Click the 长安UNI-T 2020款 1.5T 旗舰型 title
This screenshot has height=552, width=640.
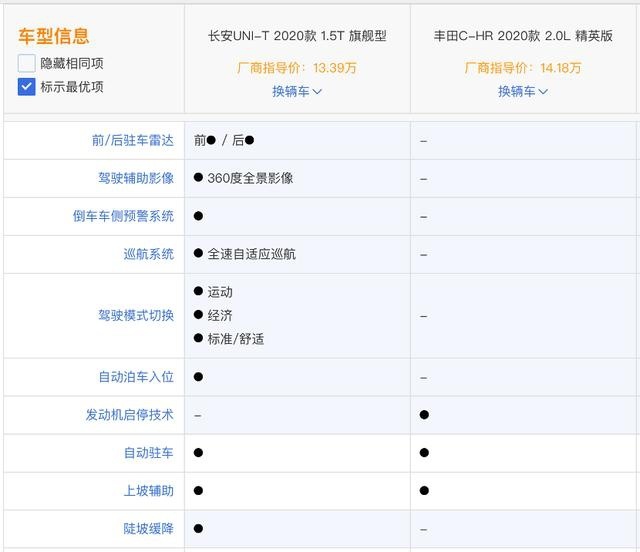297,36
